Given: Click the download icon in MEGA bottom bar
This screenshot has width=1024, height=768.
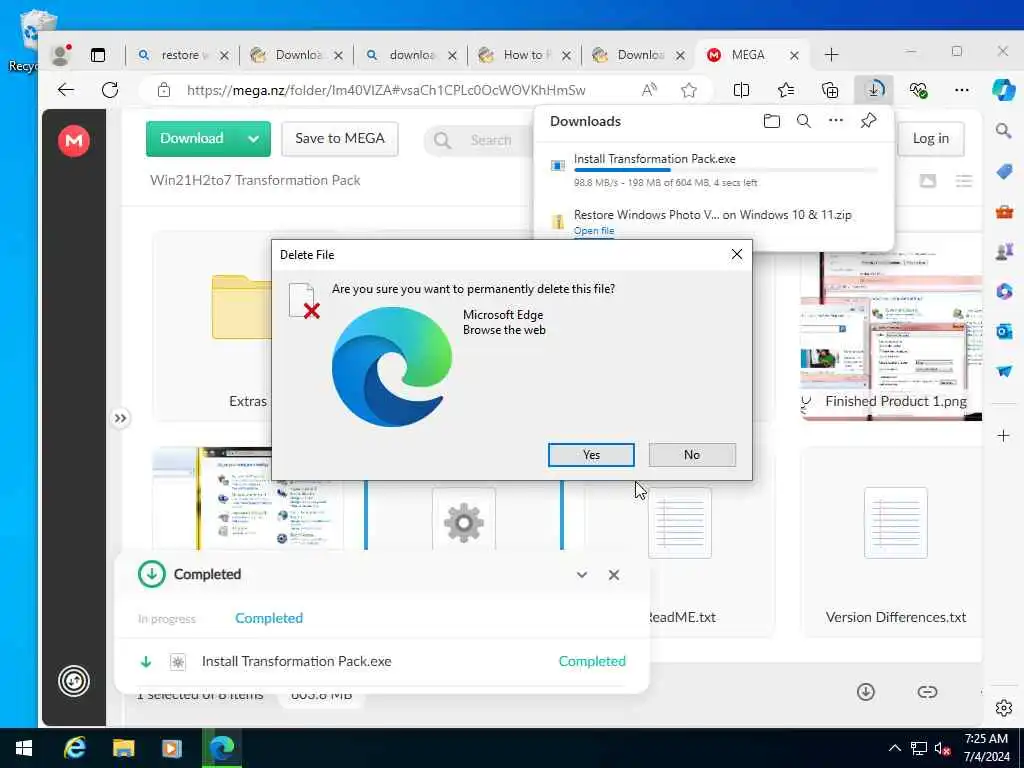Looking at the screenshot, I should (866, 692).
